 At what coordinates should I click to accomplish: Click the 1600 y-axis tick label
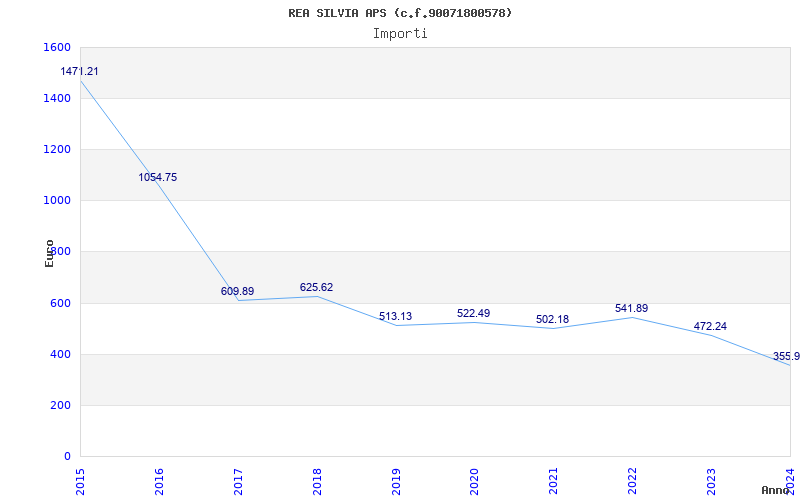(57, 48)
